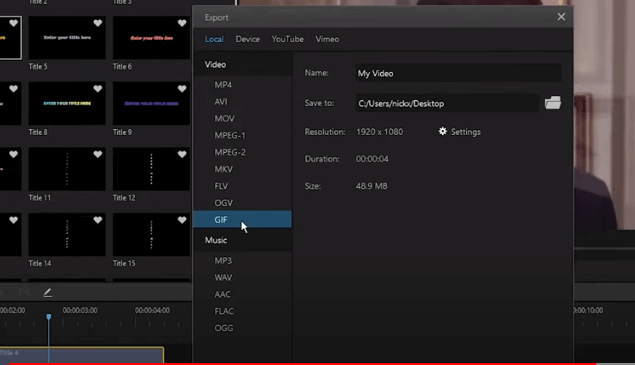Image resolution: width=635 pixels, height=365 pixels.
Task: Favorite the Title 14 template heart
Action: pyautogui.click(x=98, y=220)
